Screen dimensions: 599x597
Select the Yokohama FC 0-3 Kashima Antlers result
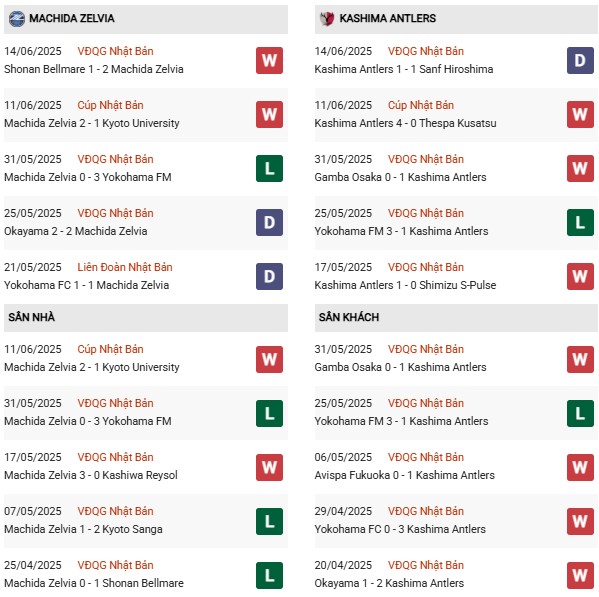[400, 529]
